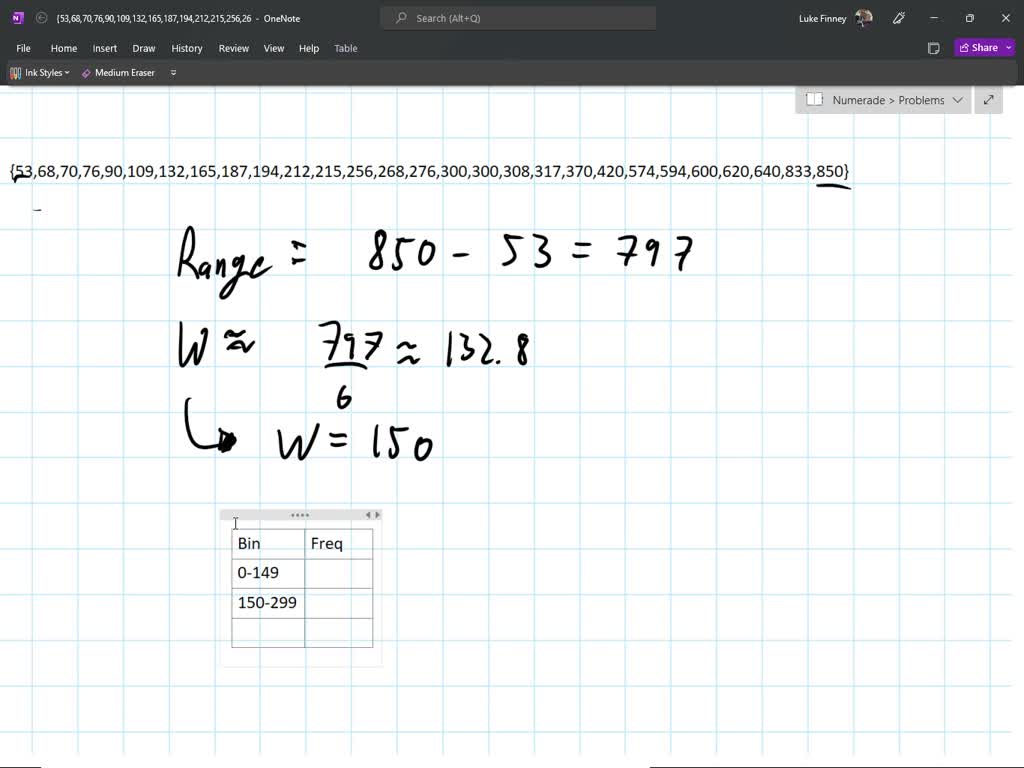Click the back navigation arrow beside the OneNote logo
Screen dimensions: 1024x768
(x=40, y=18)
